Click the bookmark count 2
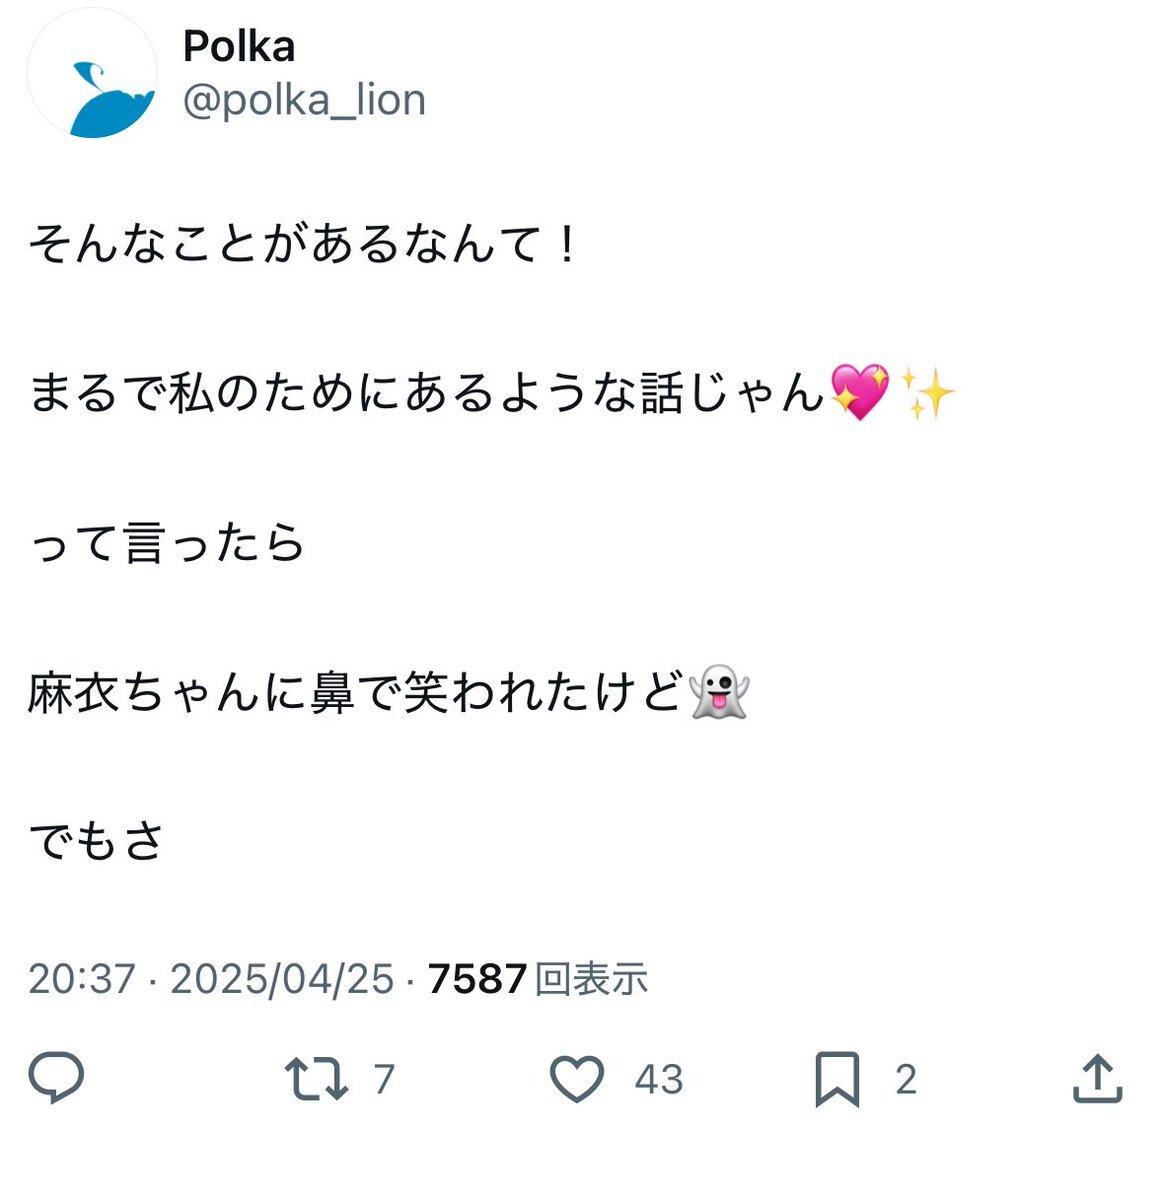 tap(905, 1080)
